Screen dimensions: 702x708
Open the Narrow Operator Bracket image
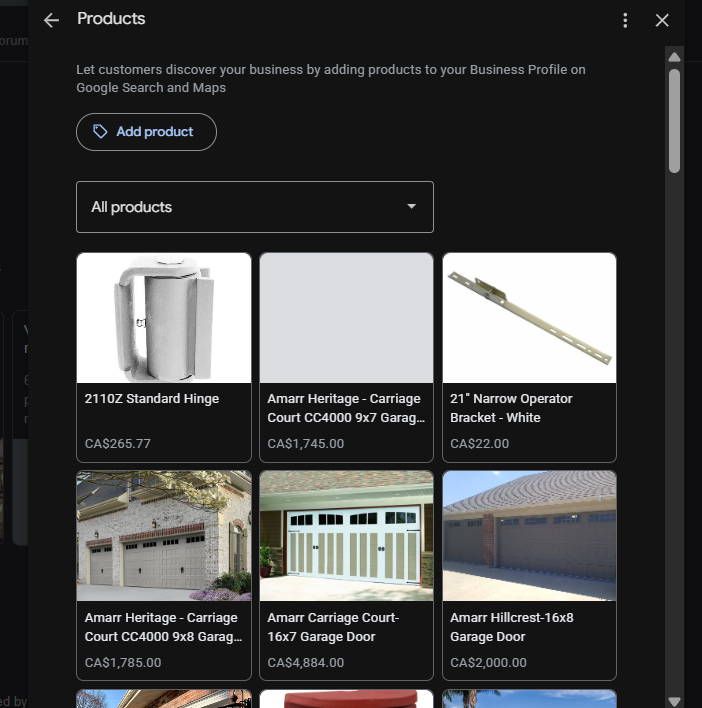tap(529, 318)
